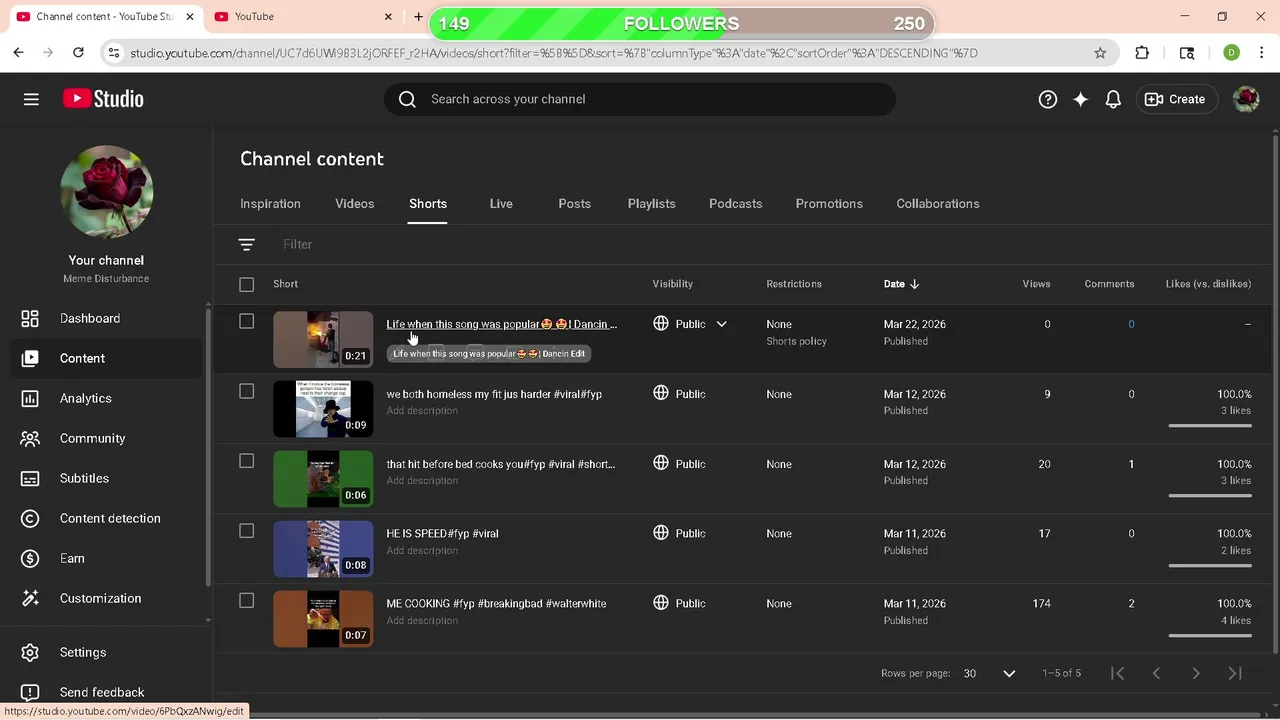The height and width of the screenshot is (720, 1280).
Task: Check the 'we both homeless' short
Action: pos(247,391)
